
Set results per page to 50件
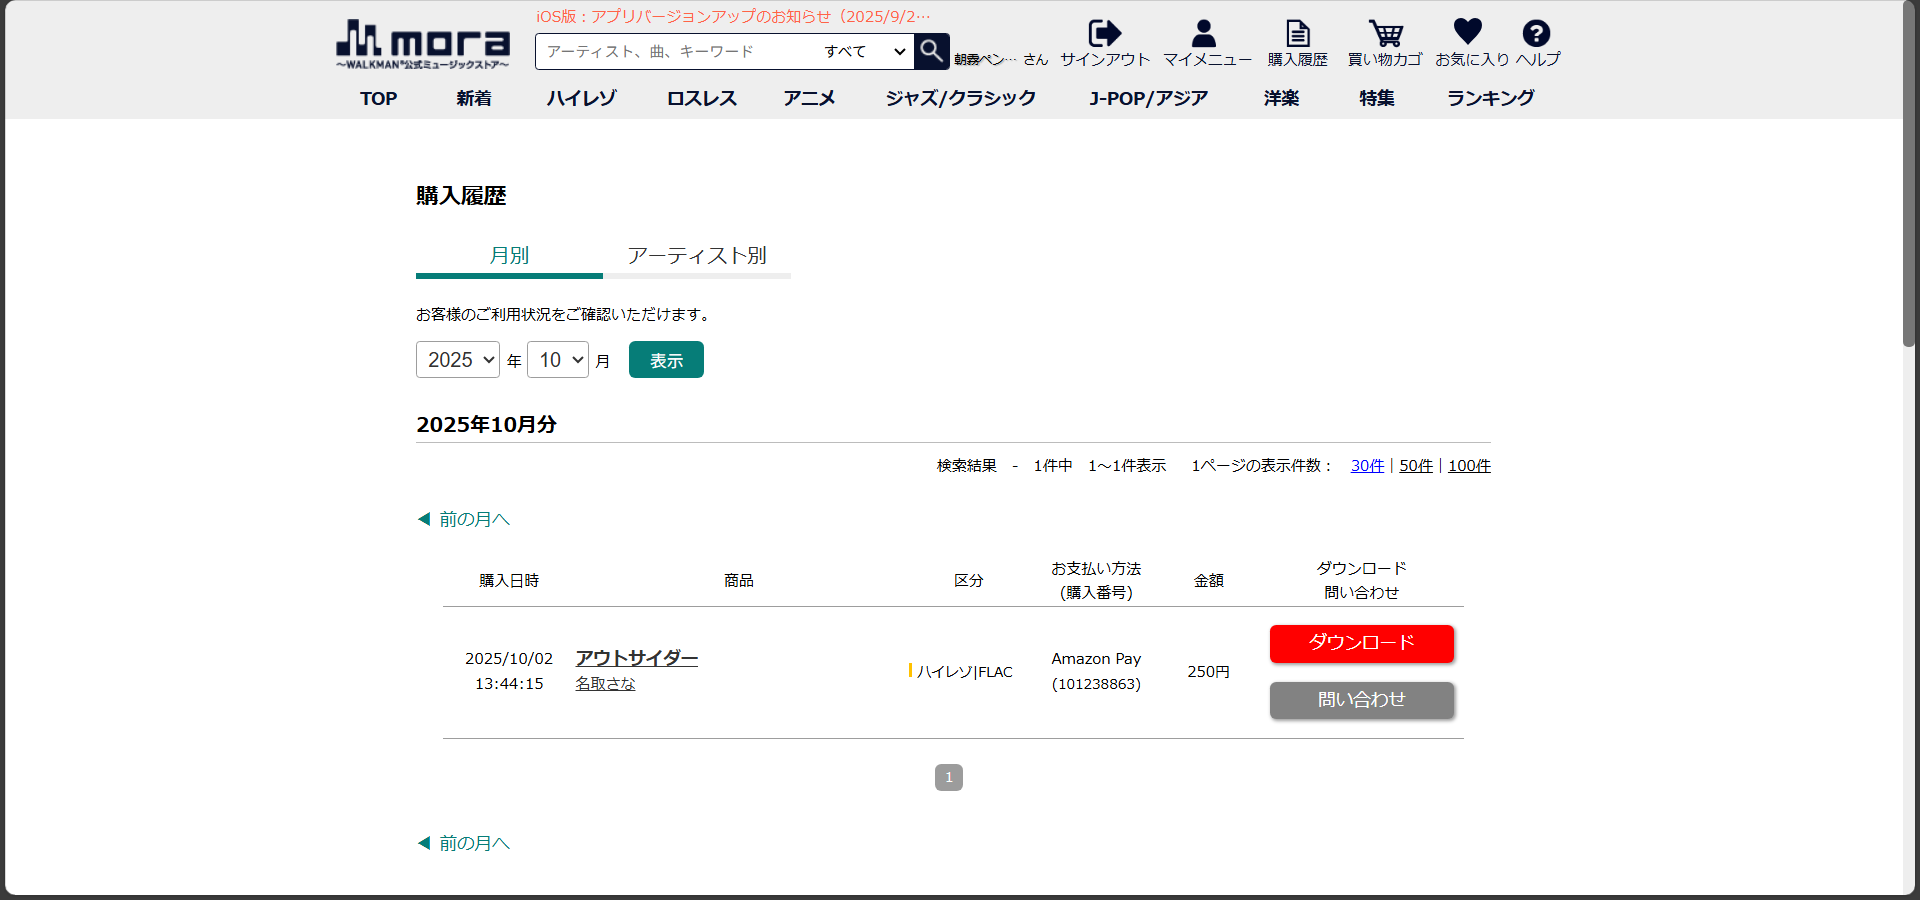(1415, 466)
